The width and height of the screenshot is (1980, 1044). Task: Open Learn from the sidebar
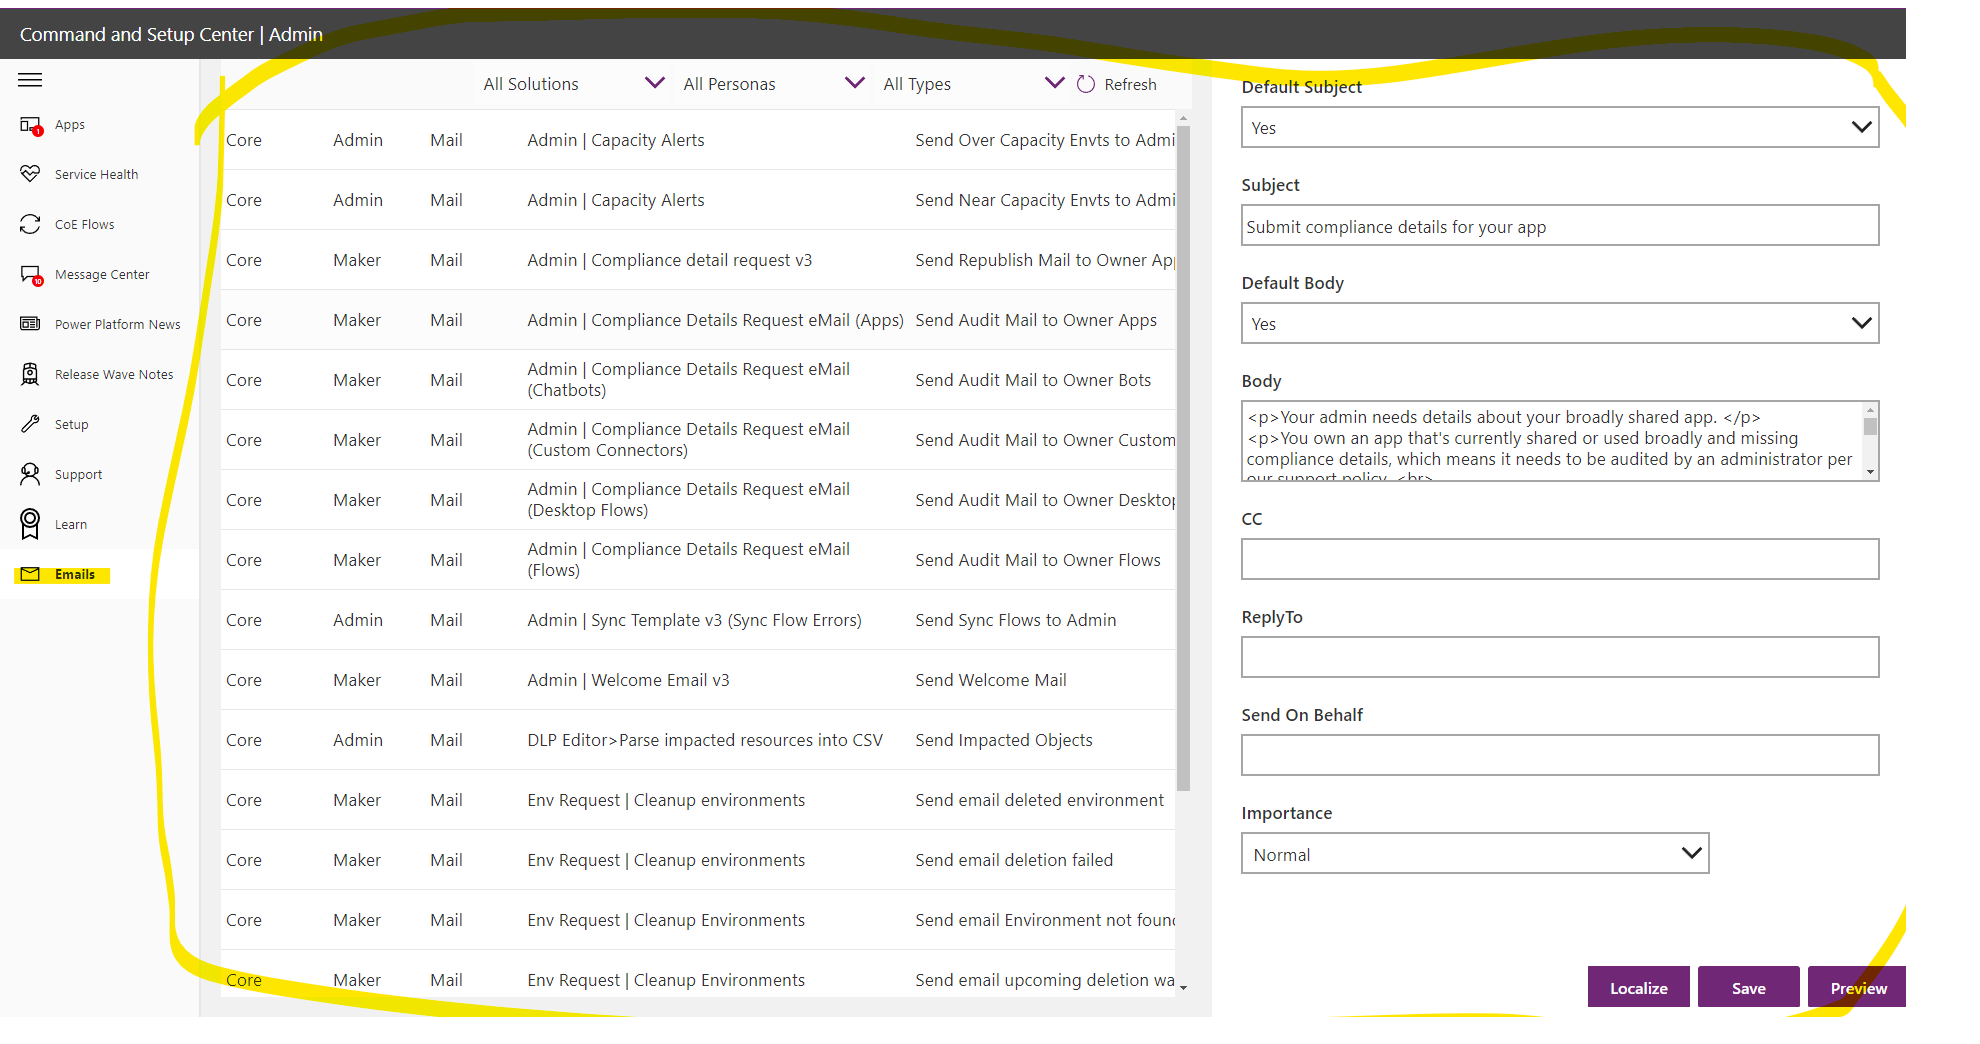pyautogui.click(x=70, y=523)
